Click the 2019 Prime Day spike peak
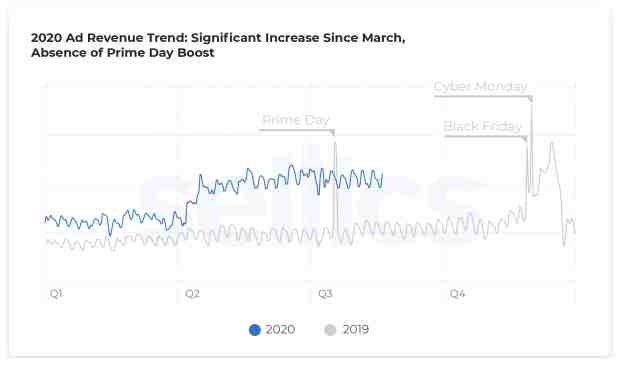 point(335,143)
